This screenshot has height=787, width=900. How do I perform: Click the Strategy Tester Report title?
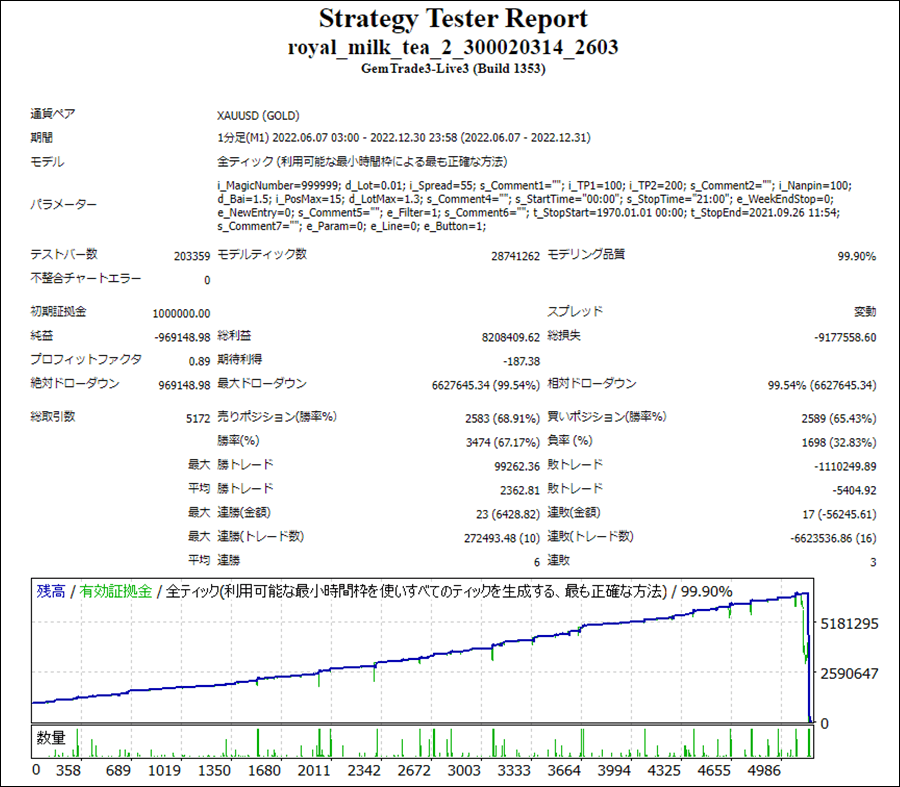[x=453, y=18]
